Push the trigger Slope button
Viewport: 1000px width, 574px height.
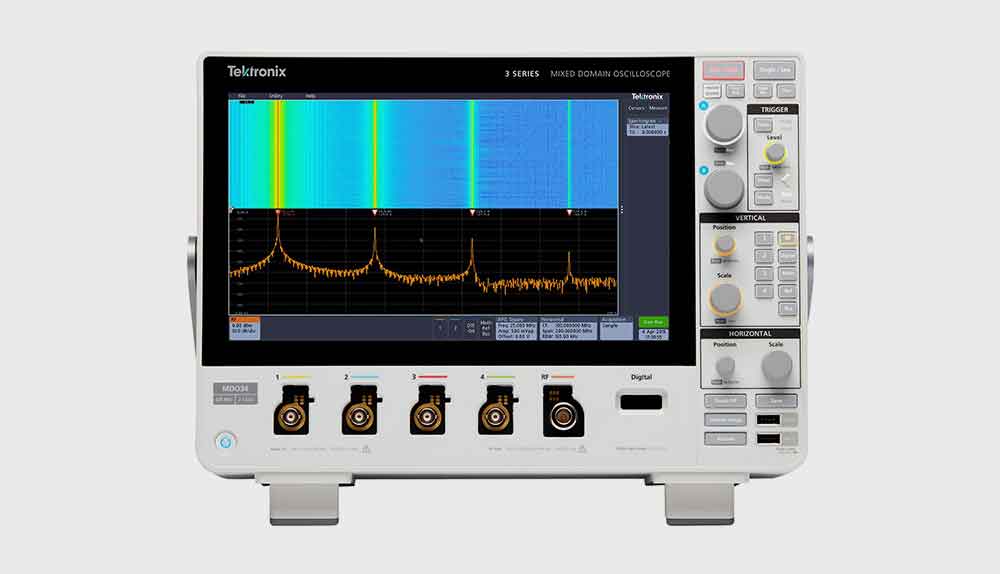point(763,180)
